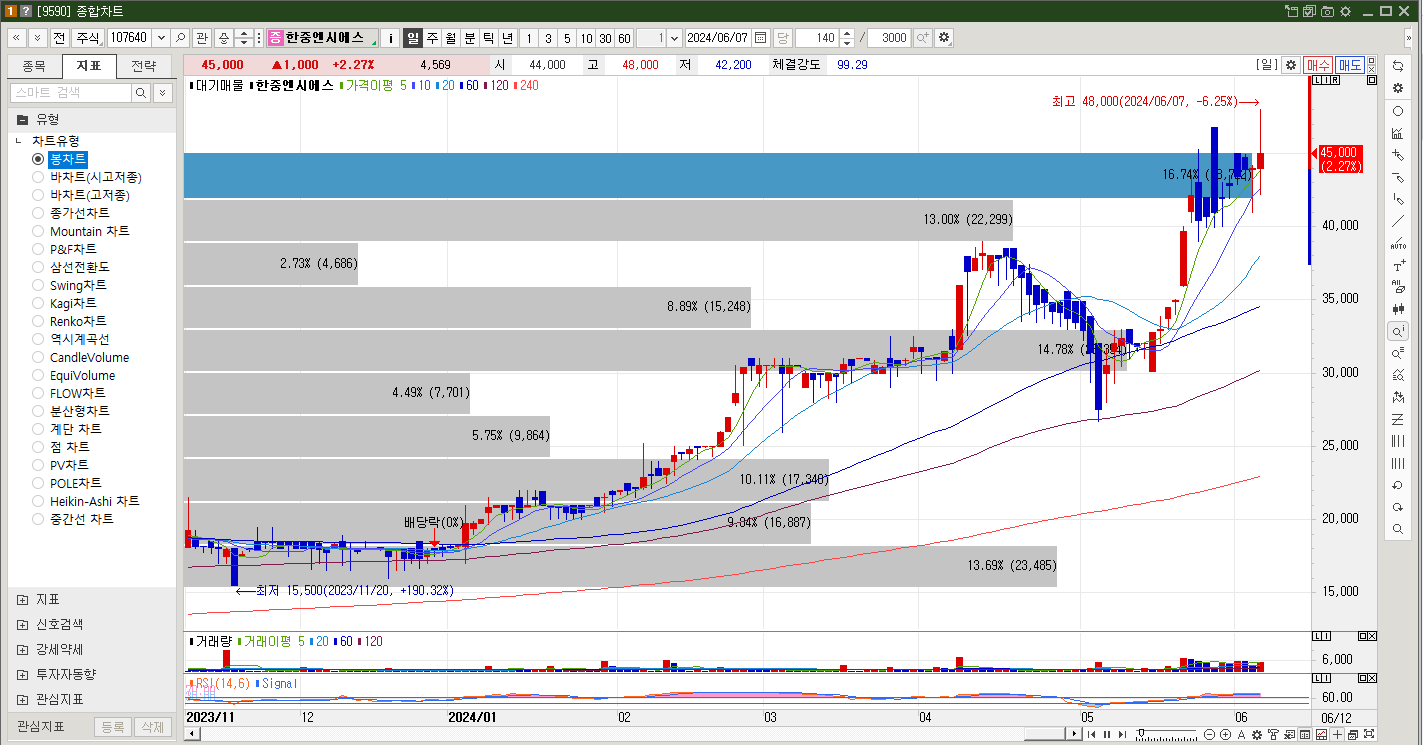
Task: Click the smart search magnifier button
Action: pos(141,93)
